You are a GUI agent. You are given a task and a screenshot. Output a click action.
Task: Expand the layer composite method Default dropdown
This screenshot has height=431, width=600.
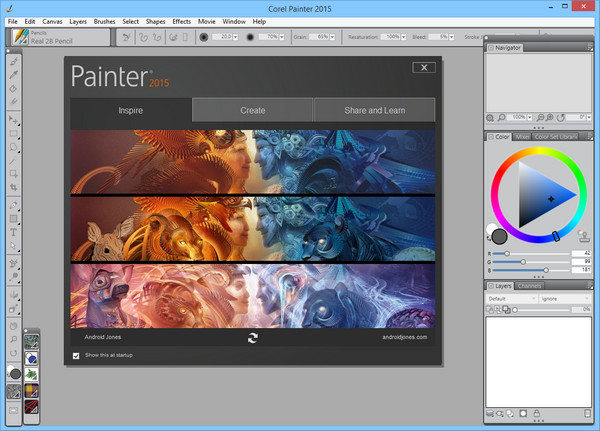coord(511,298)
